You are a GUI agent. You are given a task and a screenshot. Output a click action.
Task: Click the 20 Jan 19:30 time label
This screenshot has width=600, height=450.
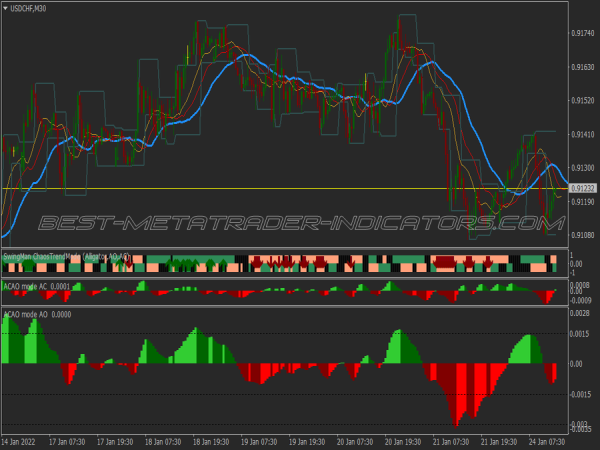(x=403, y=442)
